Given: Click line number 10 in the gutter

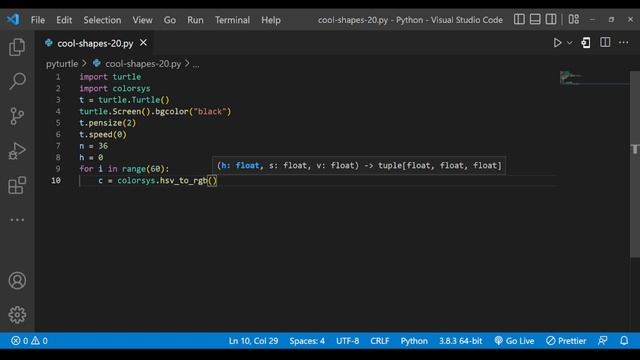Looking at the screenshot, I should point(56,180).
